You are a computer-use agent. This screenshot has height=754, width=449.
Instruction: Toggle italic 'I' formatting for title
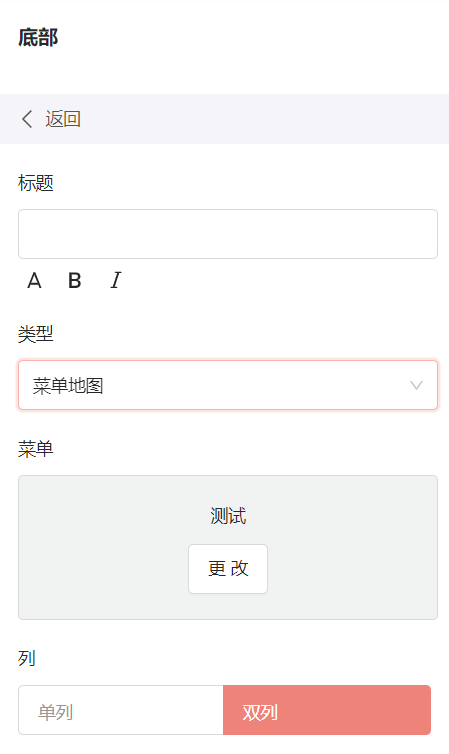(115, 280)
